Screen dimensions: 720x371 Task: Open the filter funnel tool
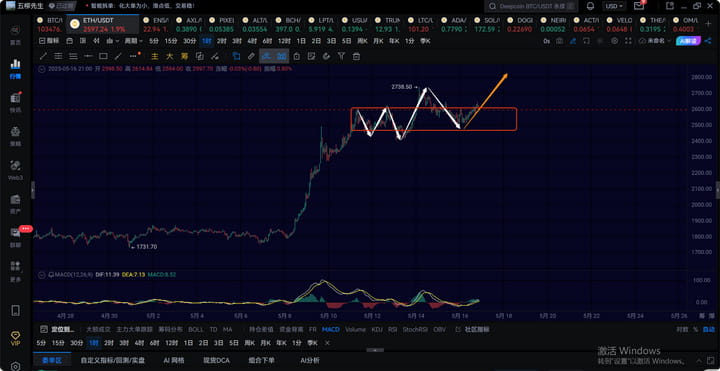tap(341, 56)
